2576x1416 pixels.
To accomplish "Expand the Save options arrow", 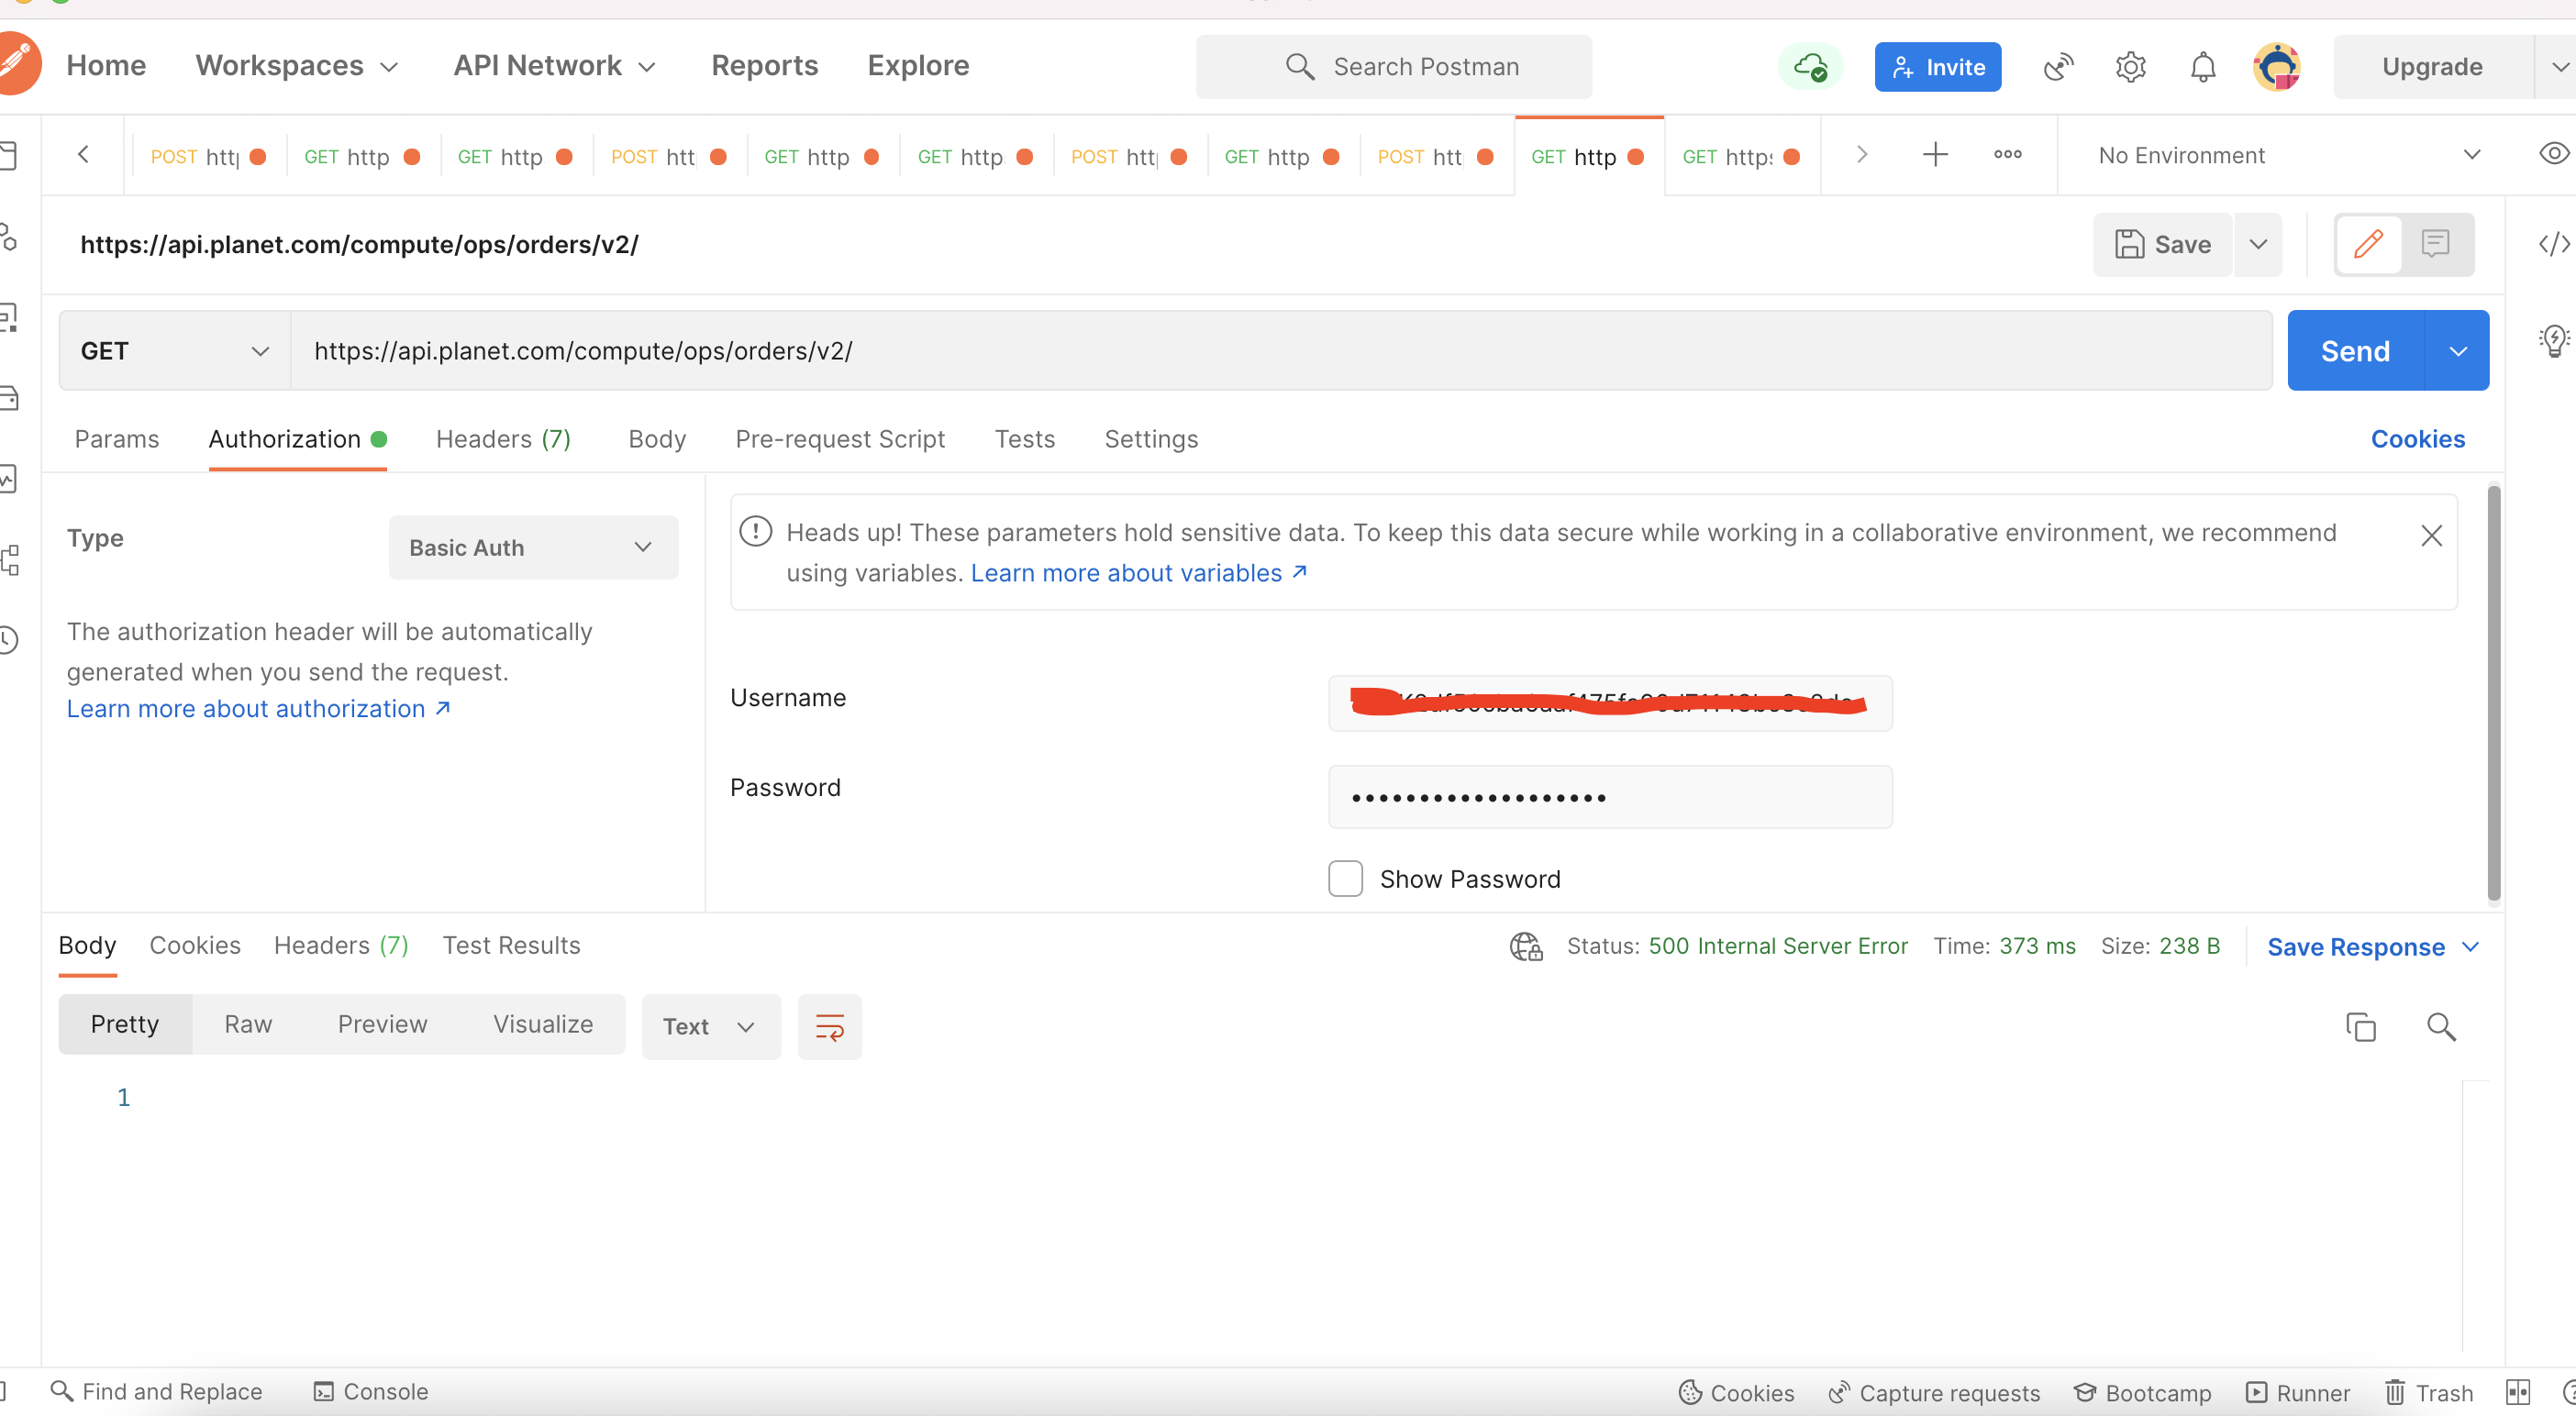I will pos(2258,244).
